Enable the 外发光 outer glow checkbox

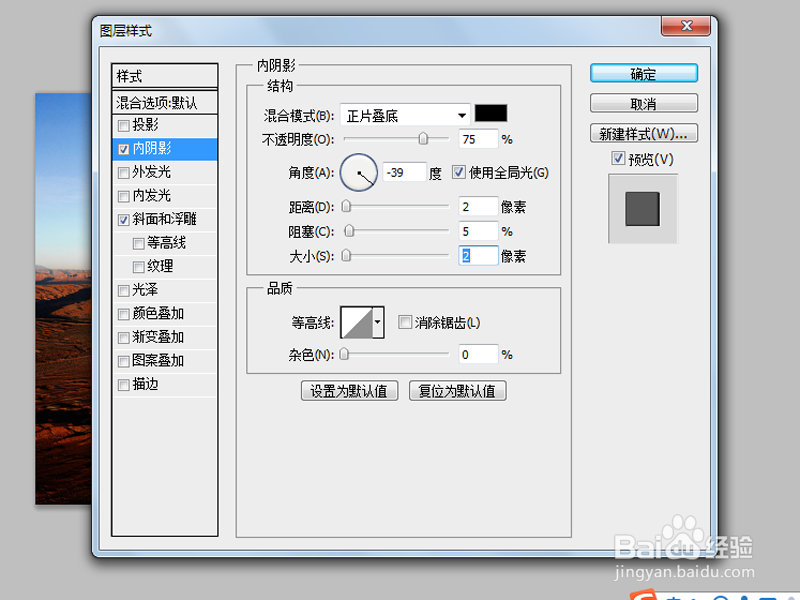pos(123,173)
